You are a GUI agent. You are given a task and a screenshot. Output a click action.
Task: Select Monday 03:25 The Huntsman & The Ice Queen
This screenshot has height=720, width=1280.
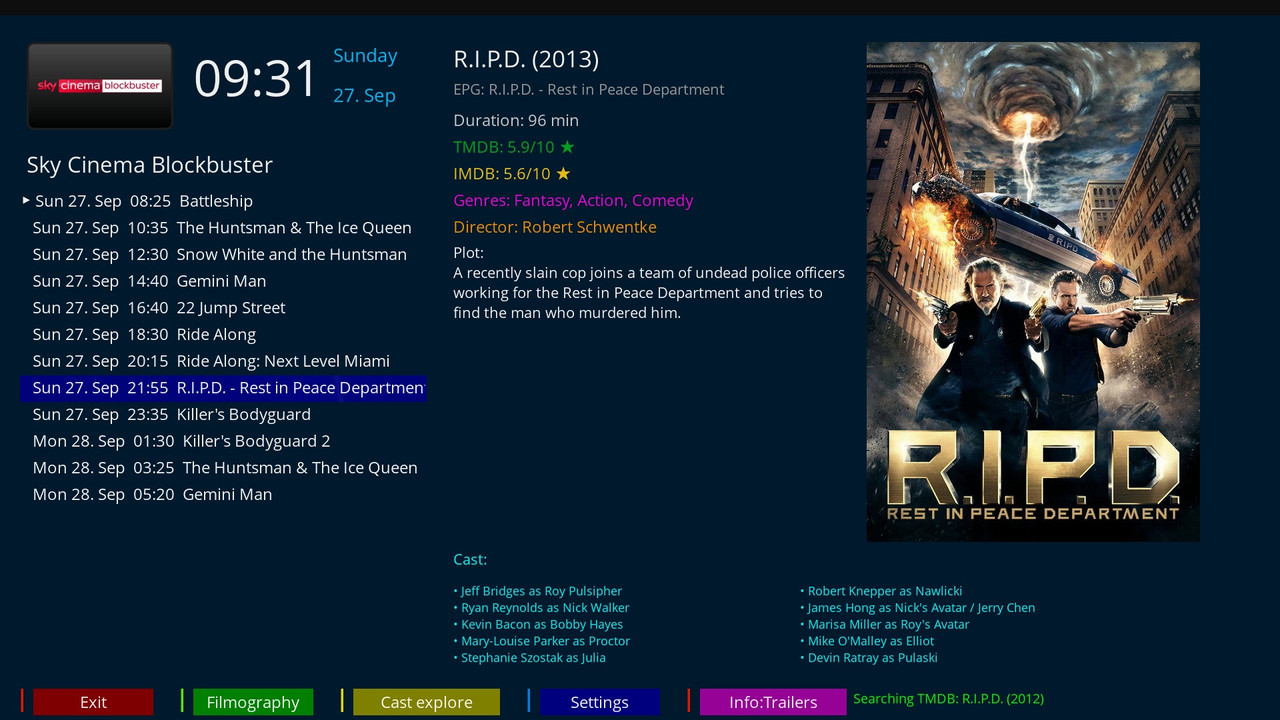click(x=223, y=468)
